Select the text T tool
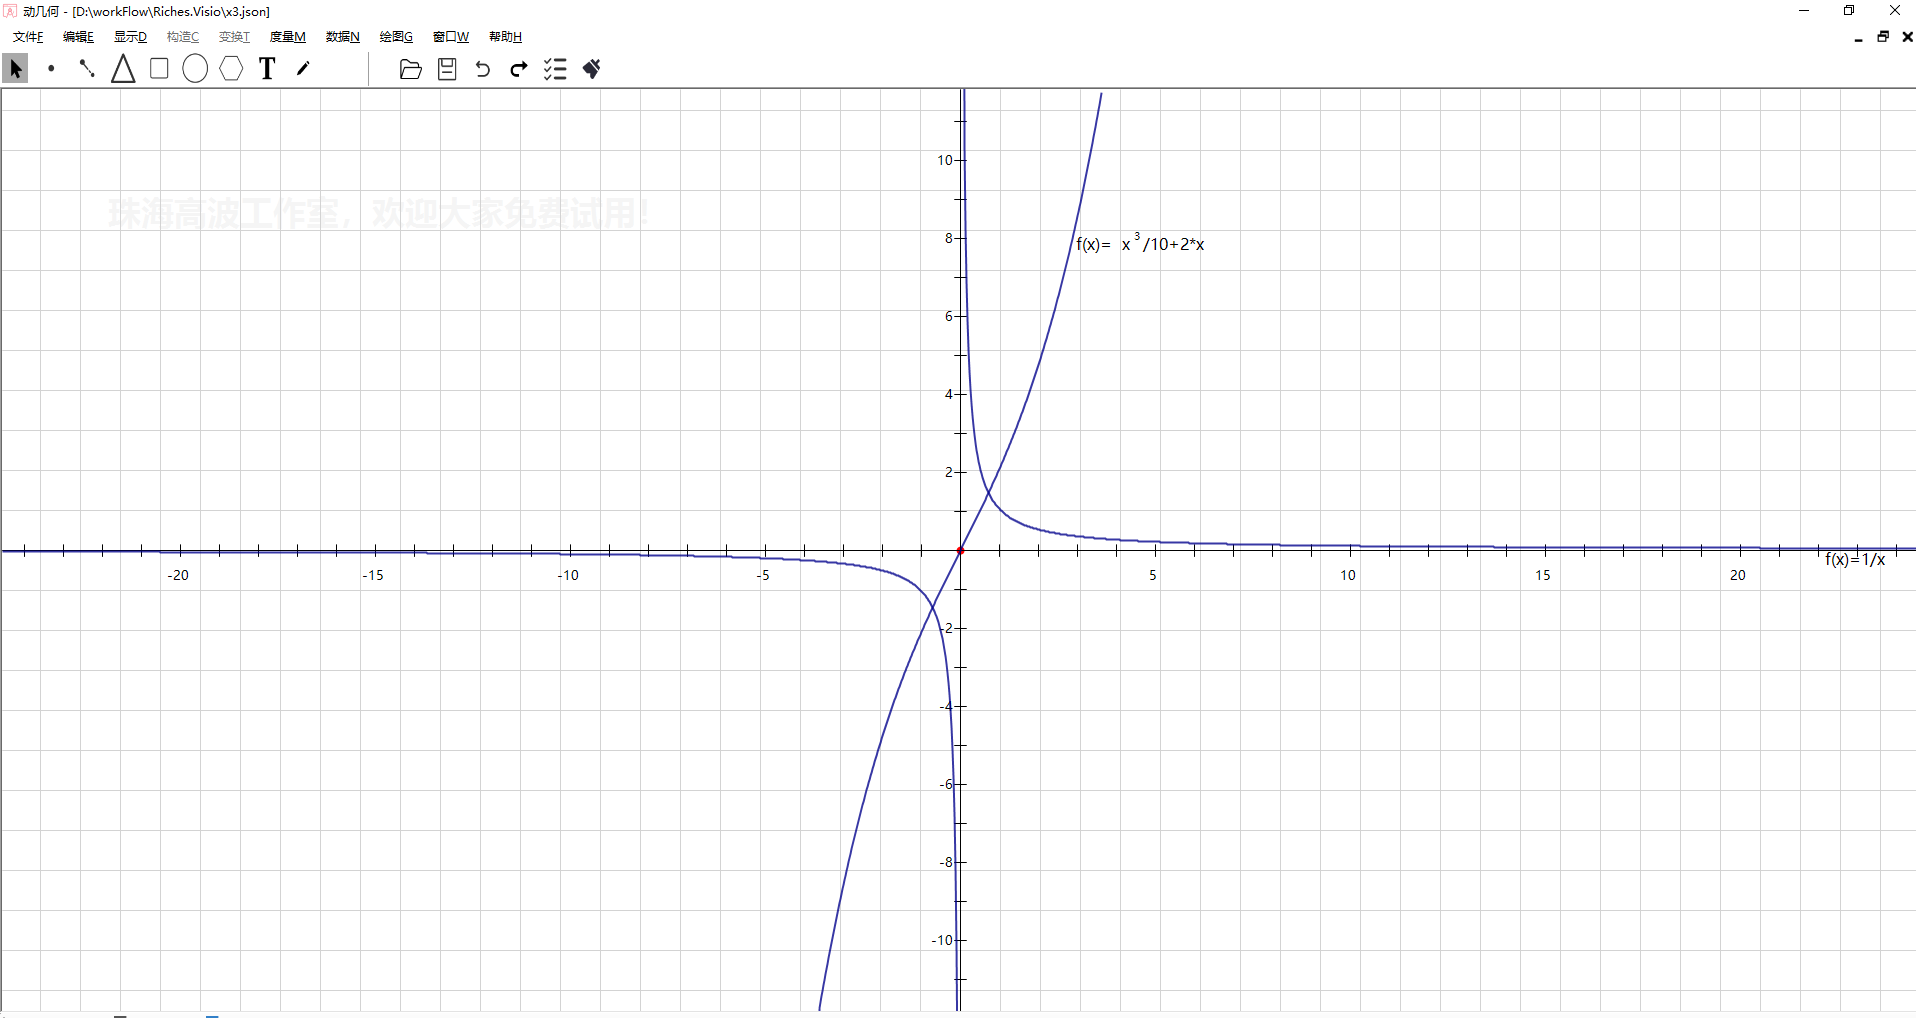The image size is (1916, 1018). [x=267, y=69]
